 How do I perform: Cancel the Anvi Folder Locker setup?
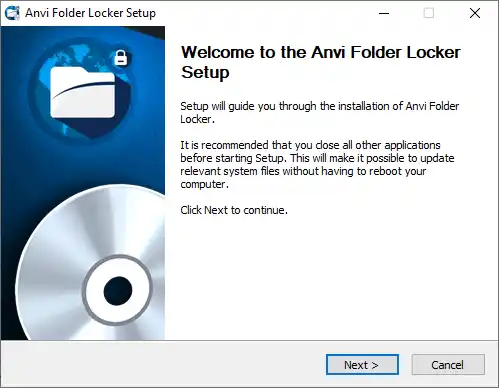coord(448,365)
